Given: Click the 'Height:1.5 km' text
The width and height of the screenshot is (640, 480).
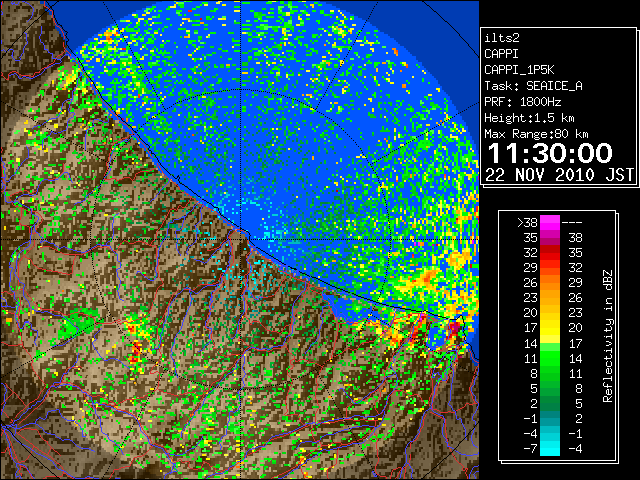Looking at the screenshot, I should click(529, 118).
